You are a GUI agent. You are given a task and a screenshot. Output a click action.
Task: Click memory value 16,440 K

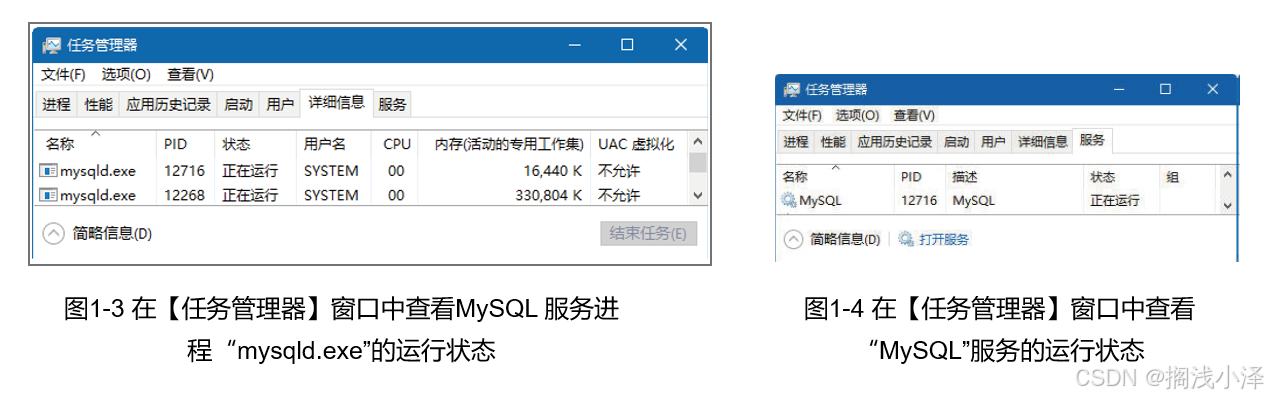click(552, 171)
